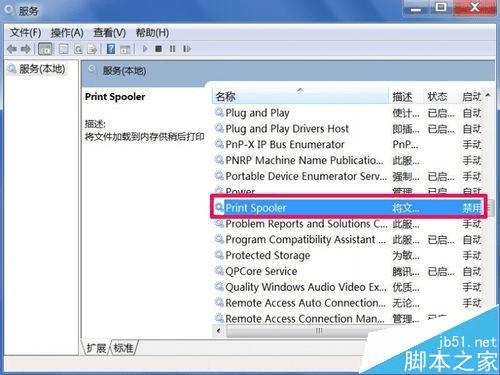Sort by the 名称 column header
Viewport: 500px width, 375px height.
[300, 96]
